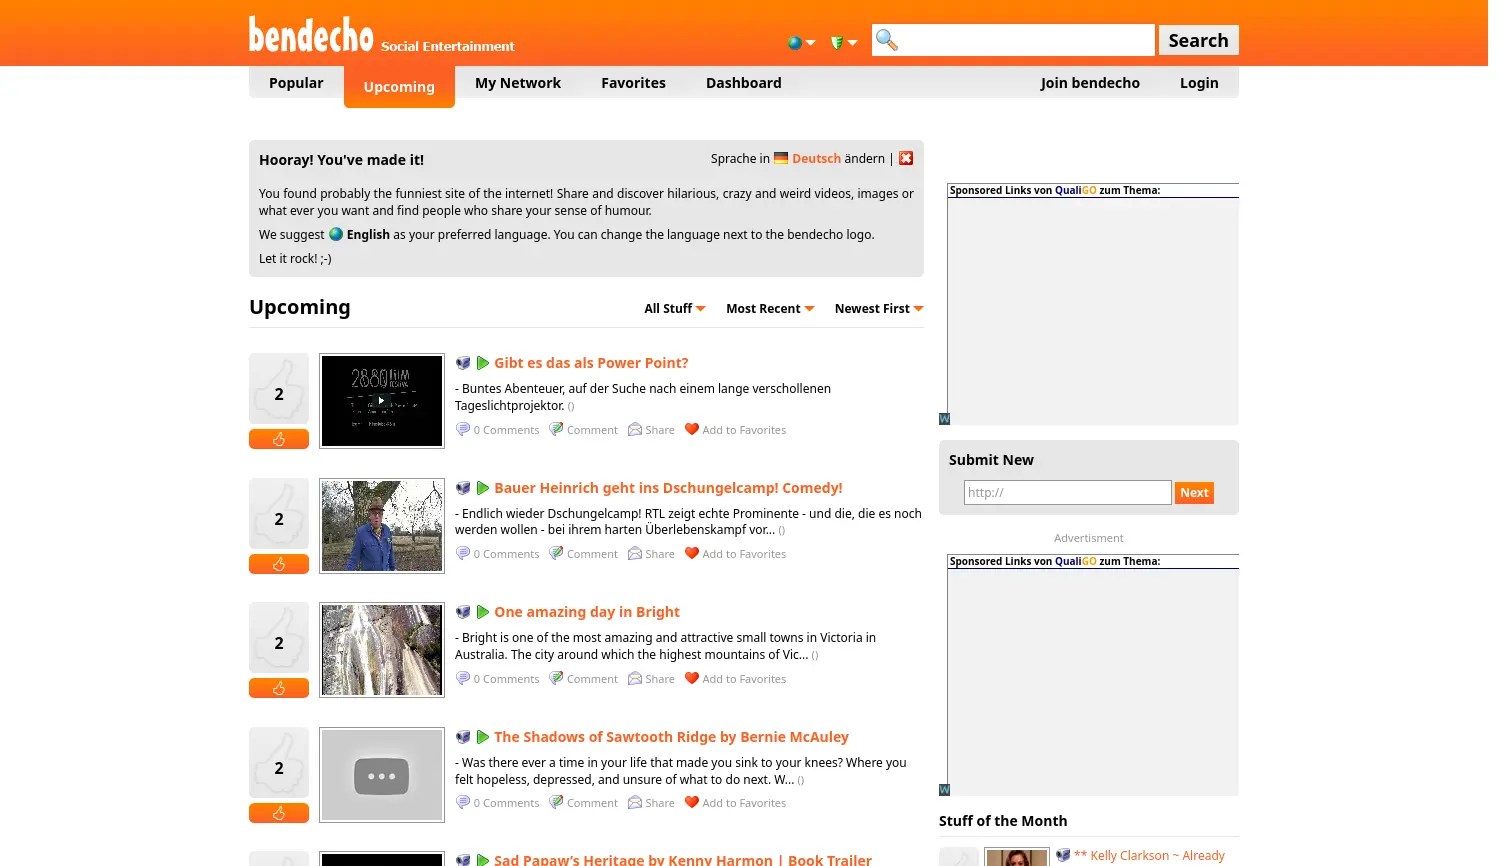The height and width of the screenshot is (866, 1500).
Task: Open the 'All Stuff' dropdown
Action: coord(674,308)
